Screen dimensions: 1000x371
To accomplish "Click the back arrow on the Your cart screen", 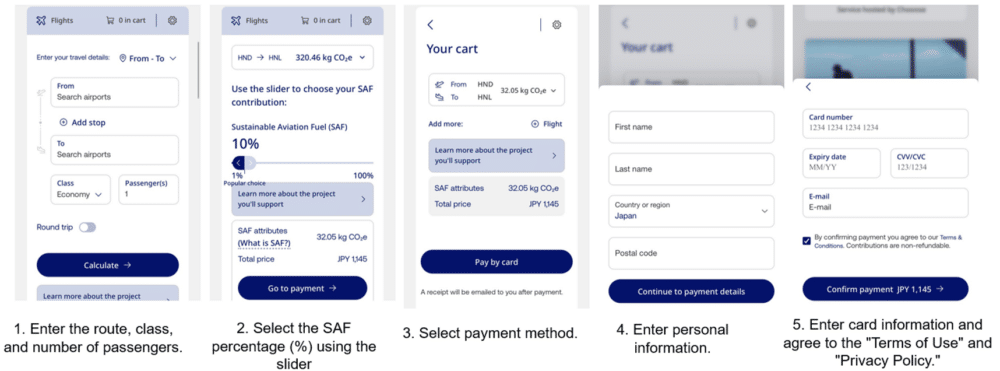I will (430, 25).
